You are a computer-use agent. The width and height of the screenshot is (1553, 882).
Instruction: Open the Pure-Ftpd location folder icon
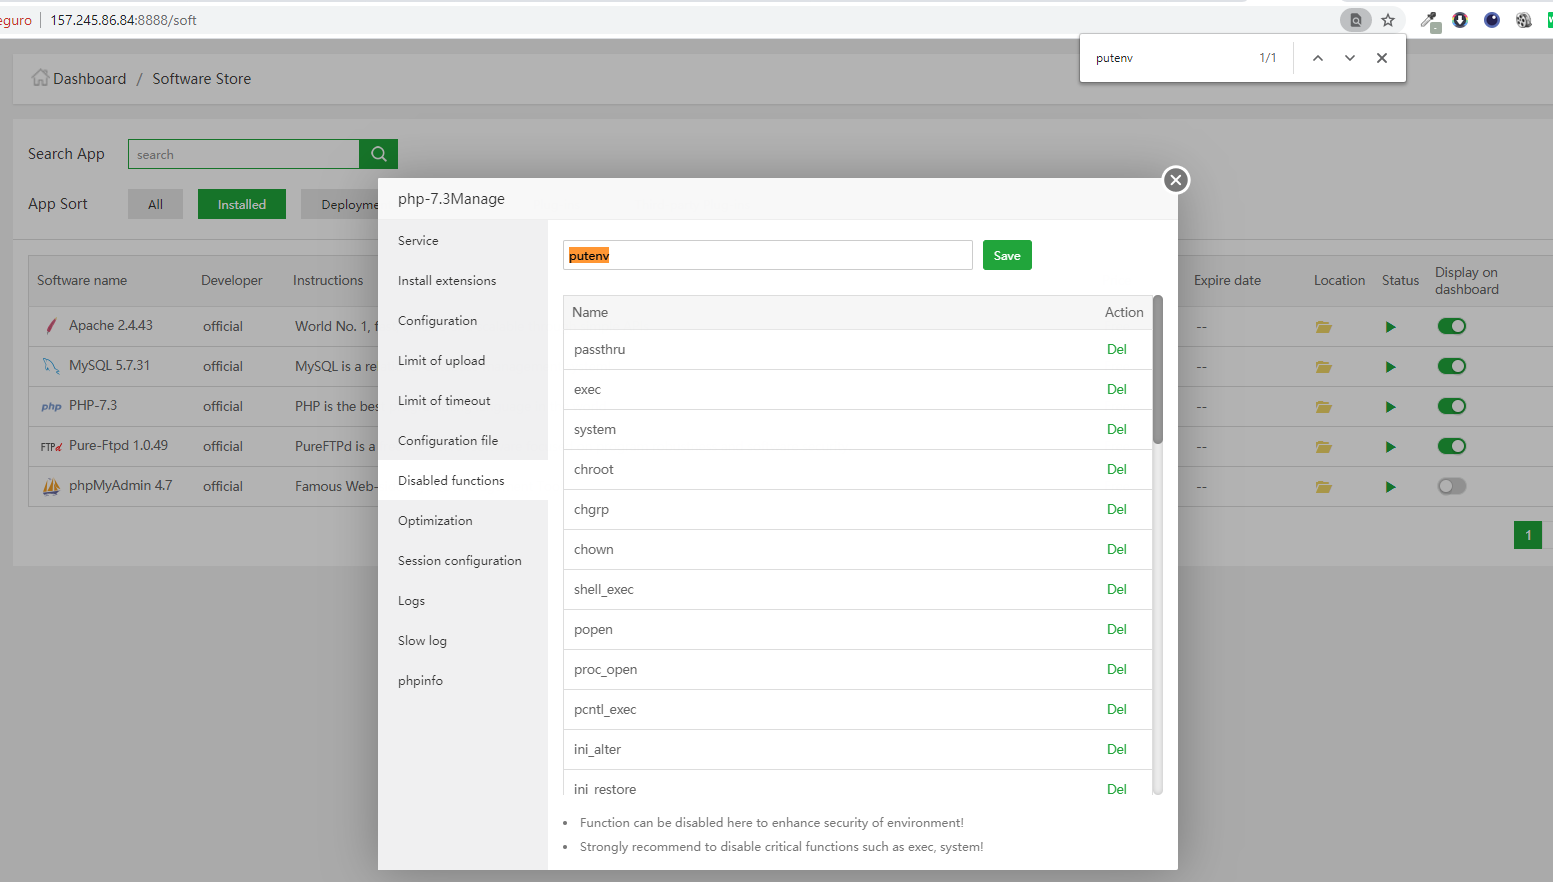1323,447
